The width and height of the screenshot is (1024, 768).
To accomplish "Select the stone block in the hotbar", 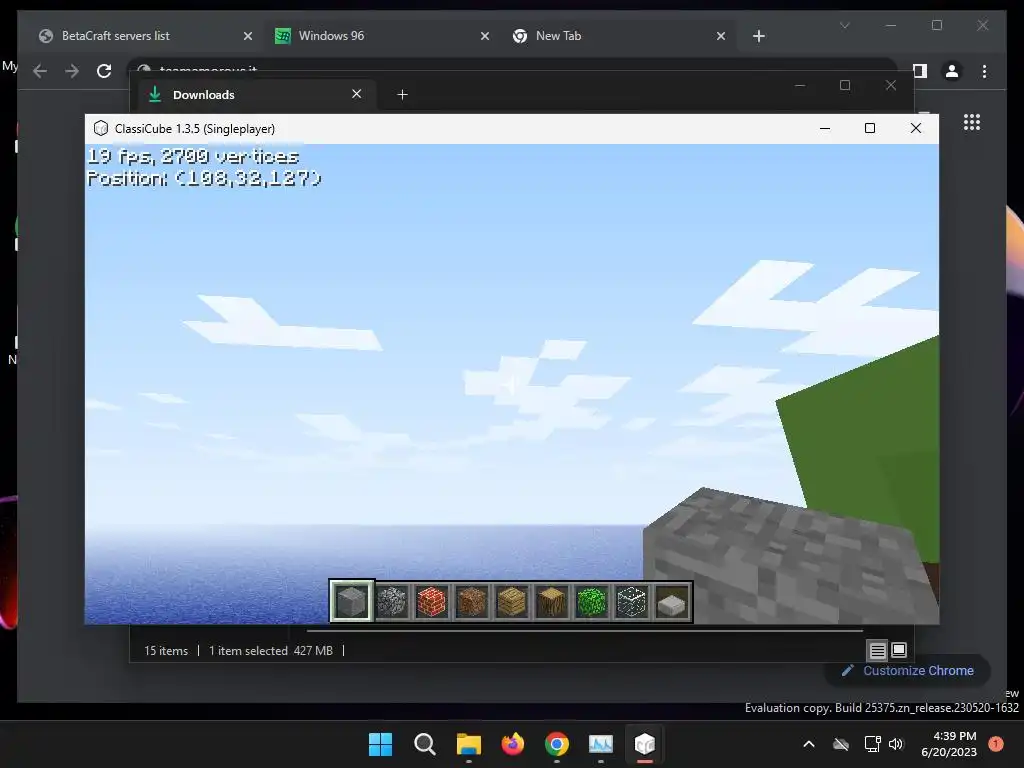I will (351, 601).
